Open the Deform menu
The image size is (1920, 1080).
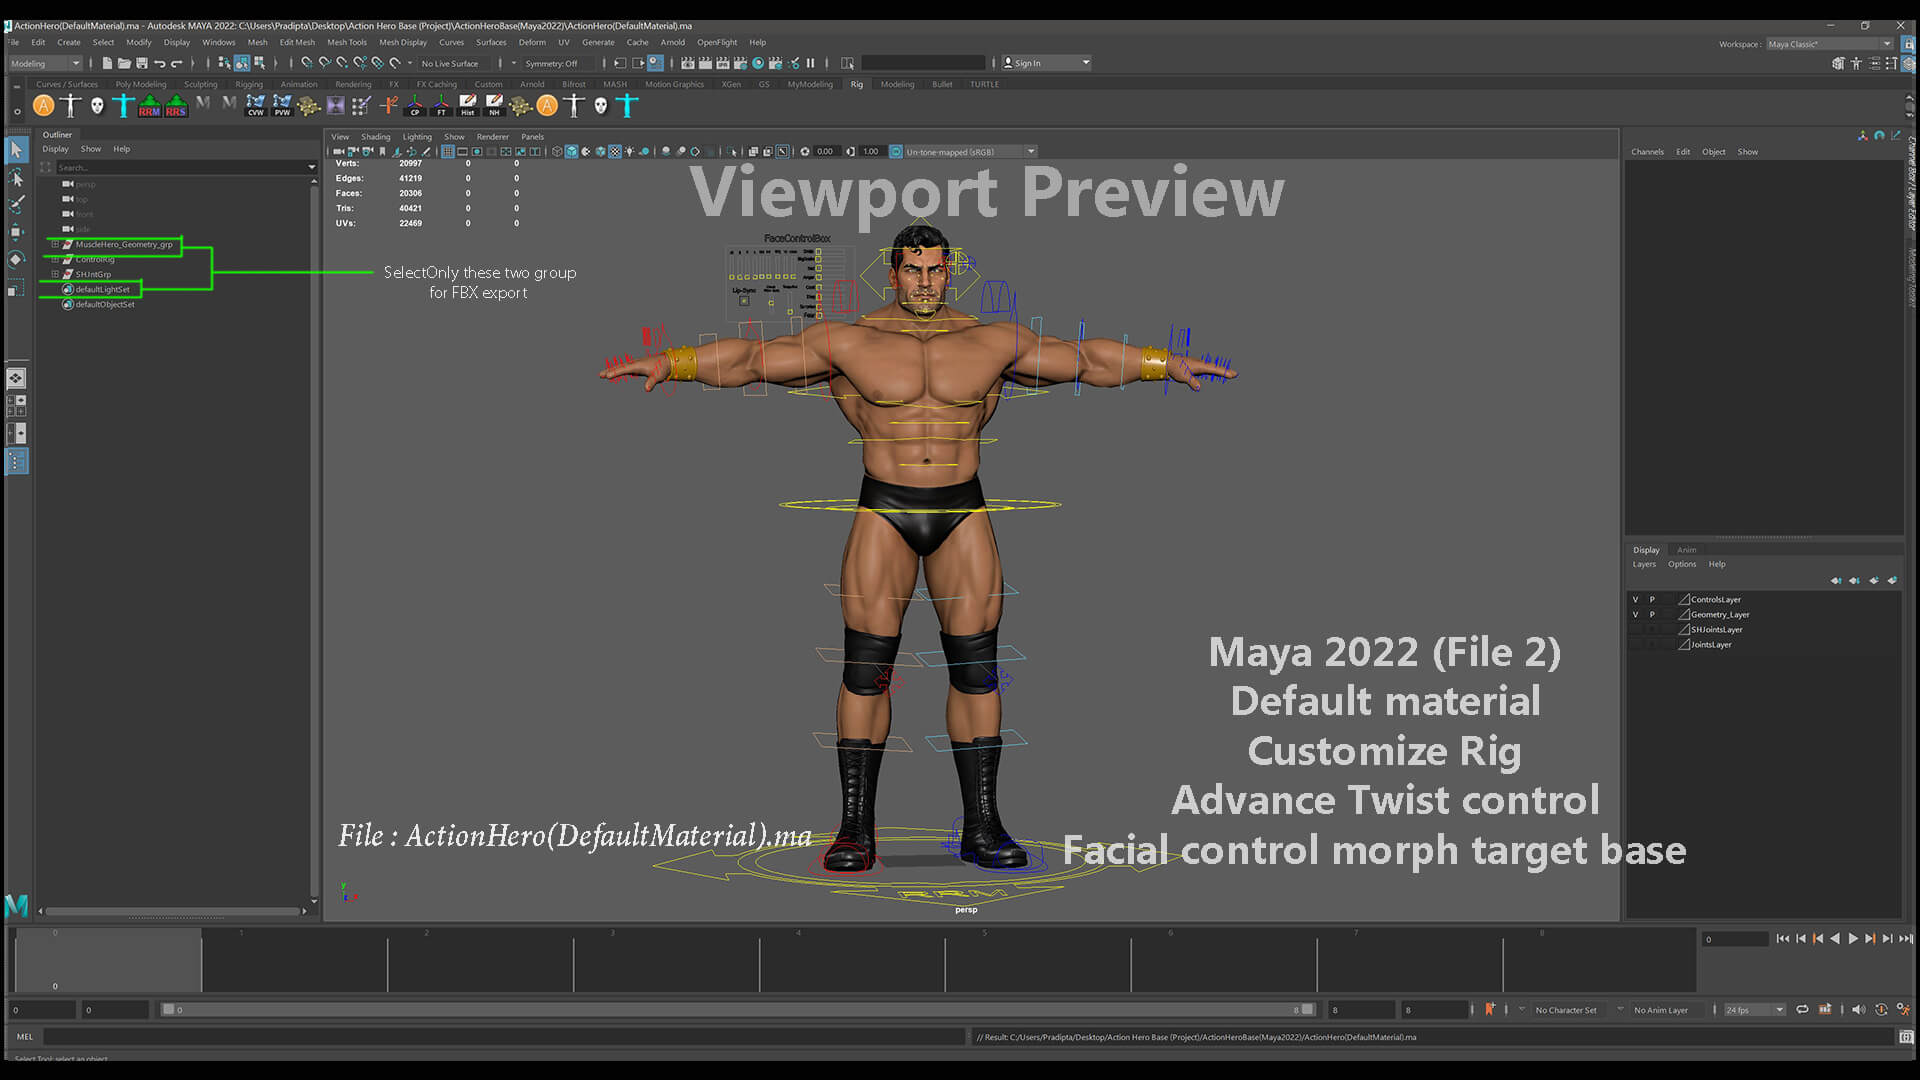532,42
